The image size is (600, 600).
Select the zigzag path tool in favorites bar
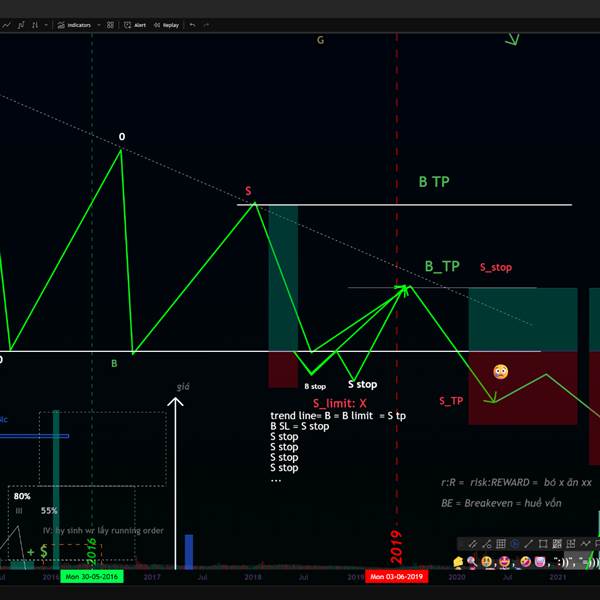pos(585,544)
